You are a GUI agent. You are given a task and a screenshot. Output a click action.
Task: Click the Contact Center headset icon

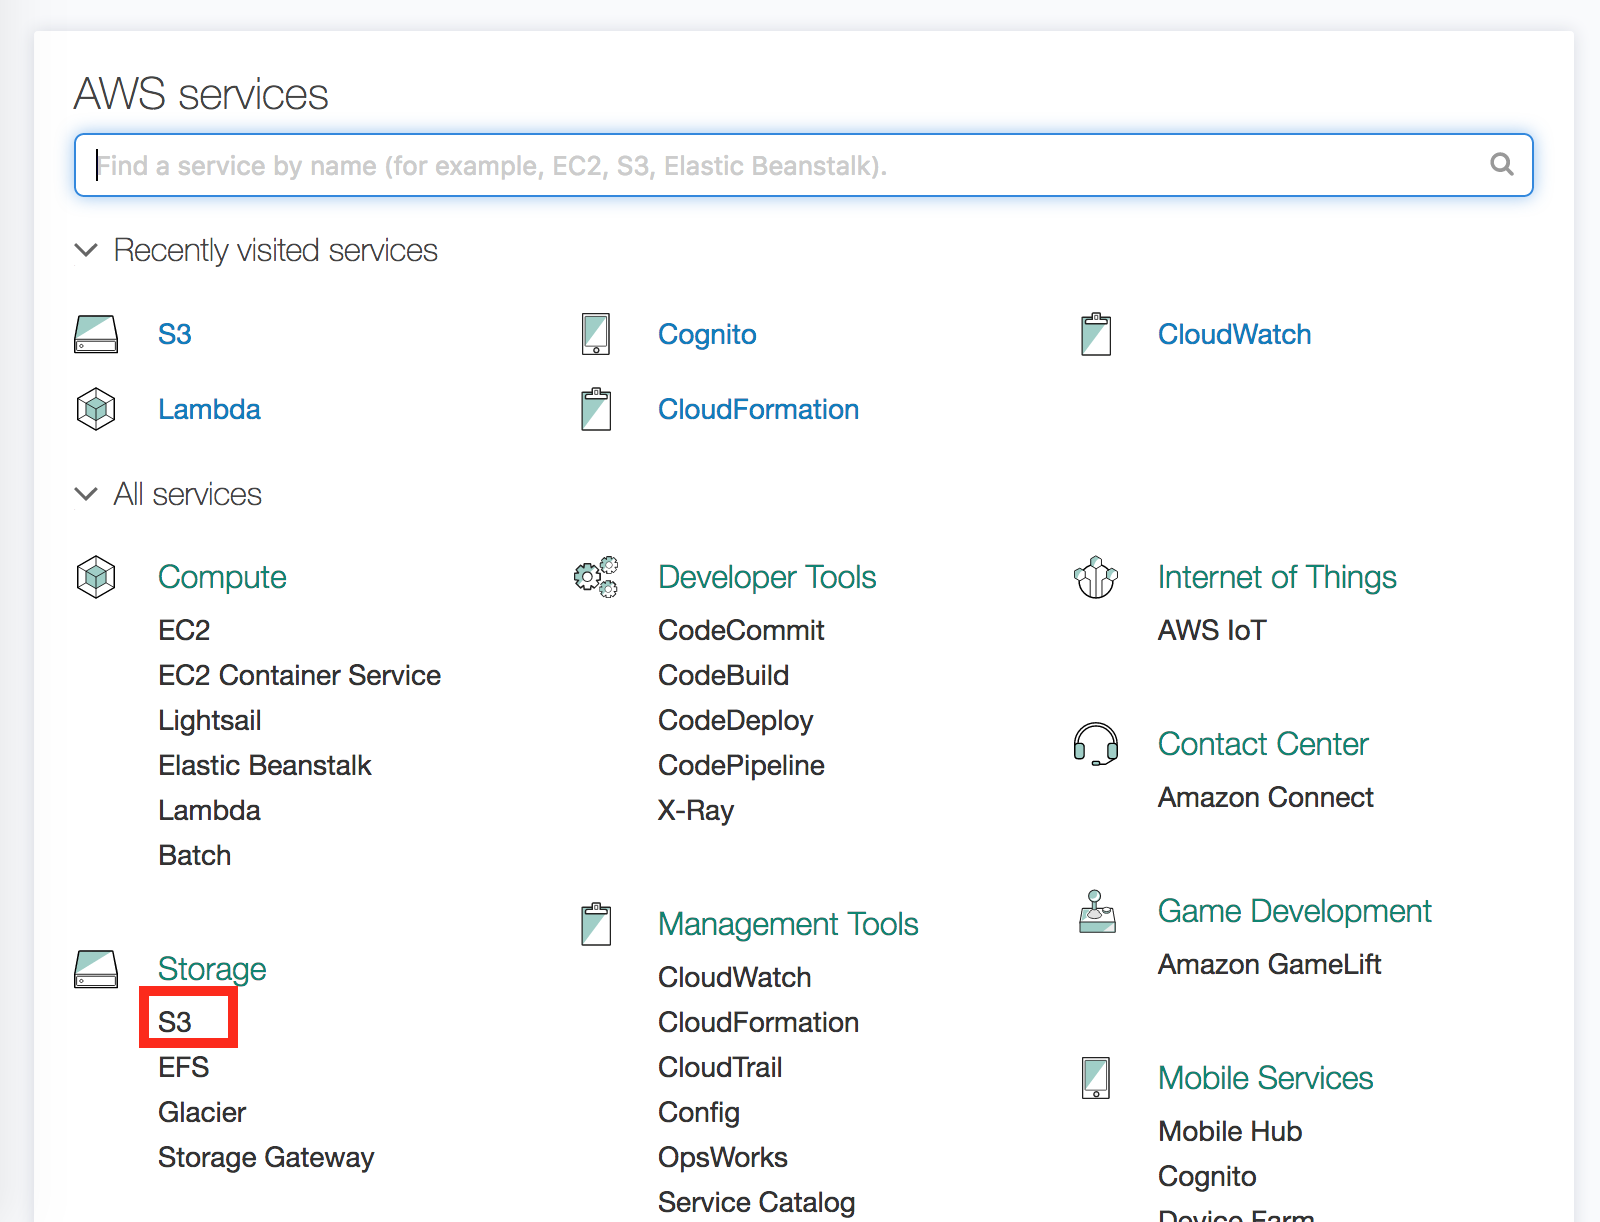click(1096, 744)
